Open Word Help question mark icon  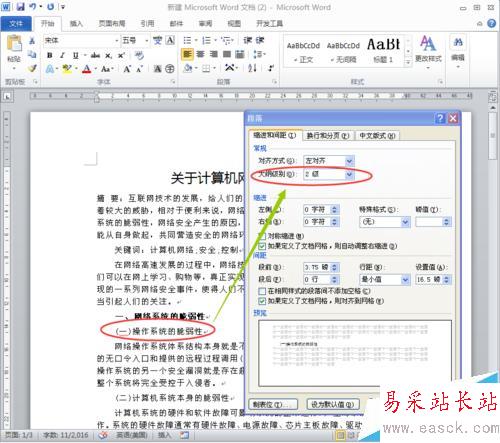(x=491, y=23)
